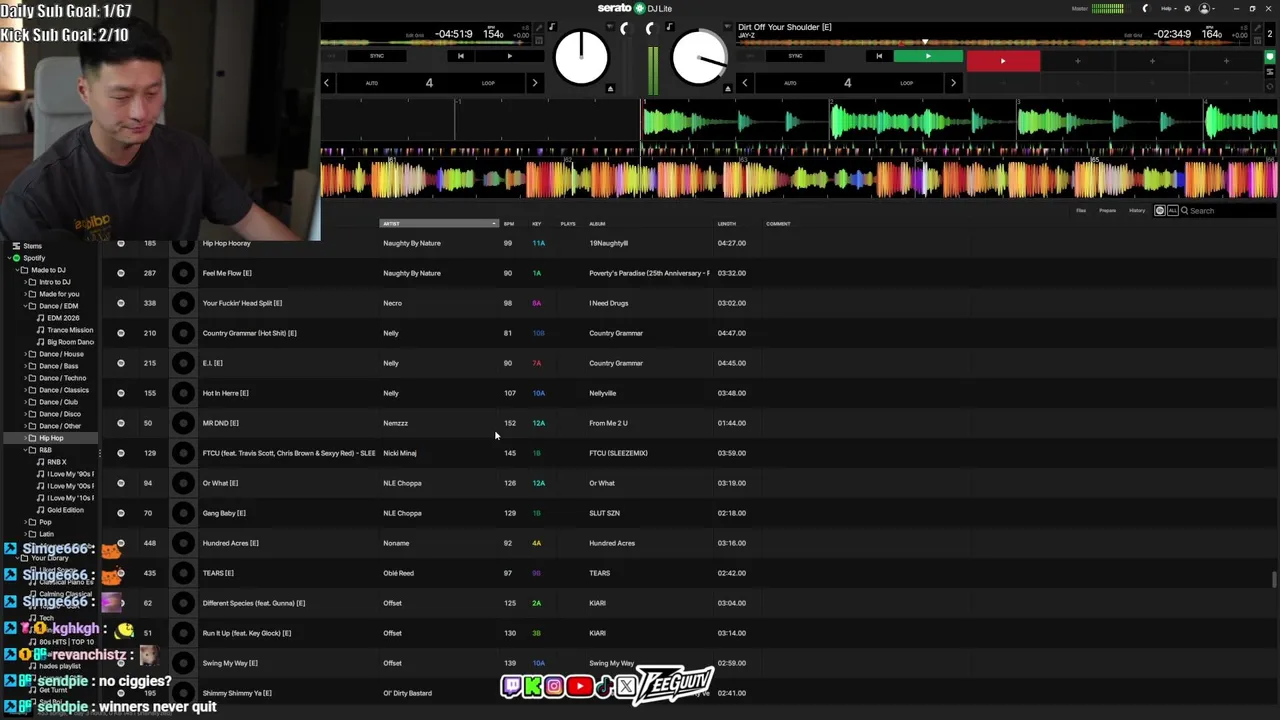1280x720 pixels.
Task: Click vinyl artwork for MR DND track
Action: pyautogui.click(x=183, y=423)
